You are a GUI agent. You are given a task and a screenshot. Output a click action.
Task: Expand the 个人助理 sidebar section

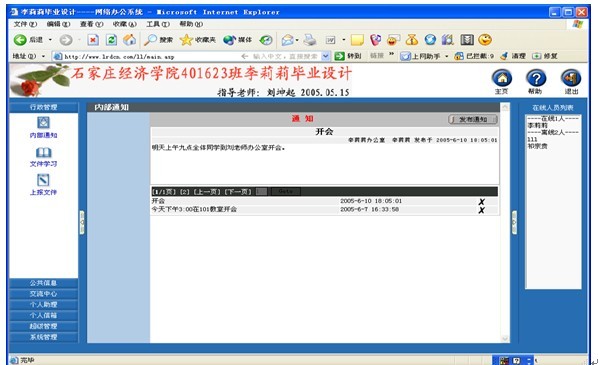pos(44,305)
